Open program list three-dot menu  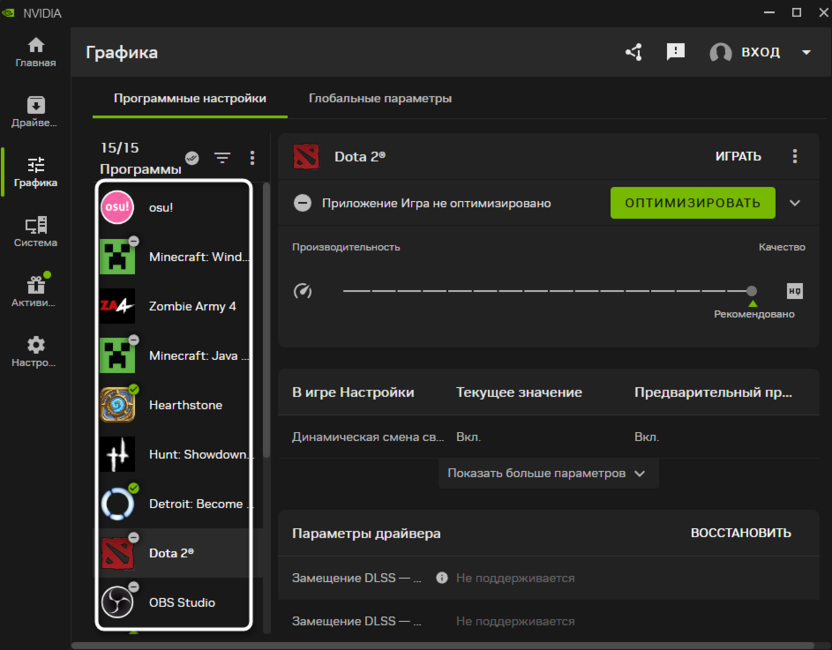coord(252,158)
